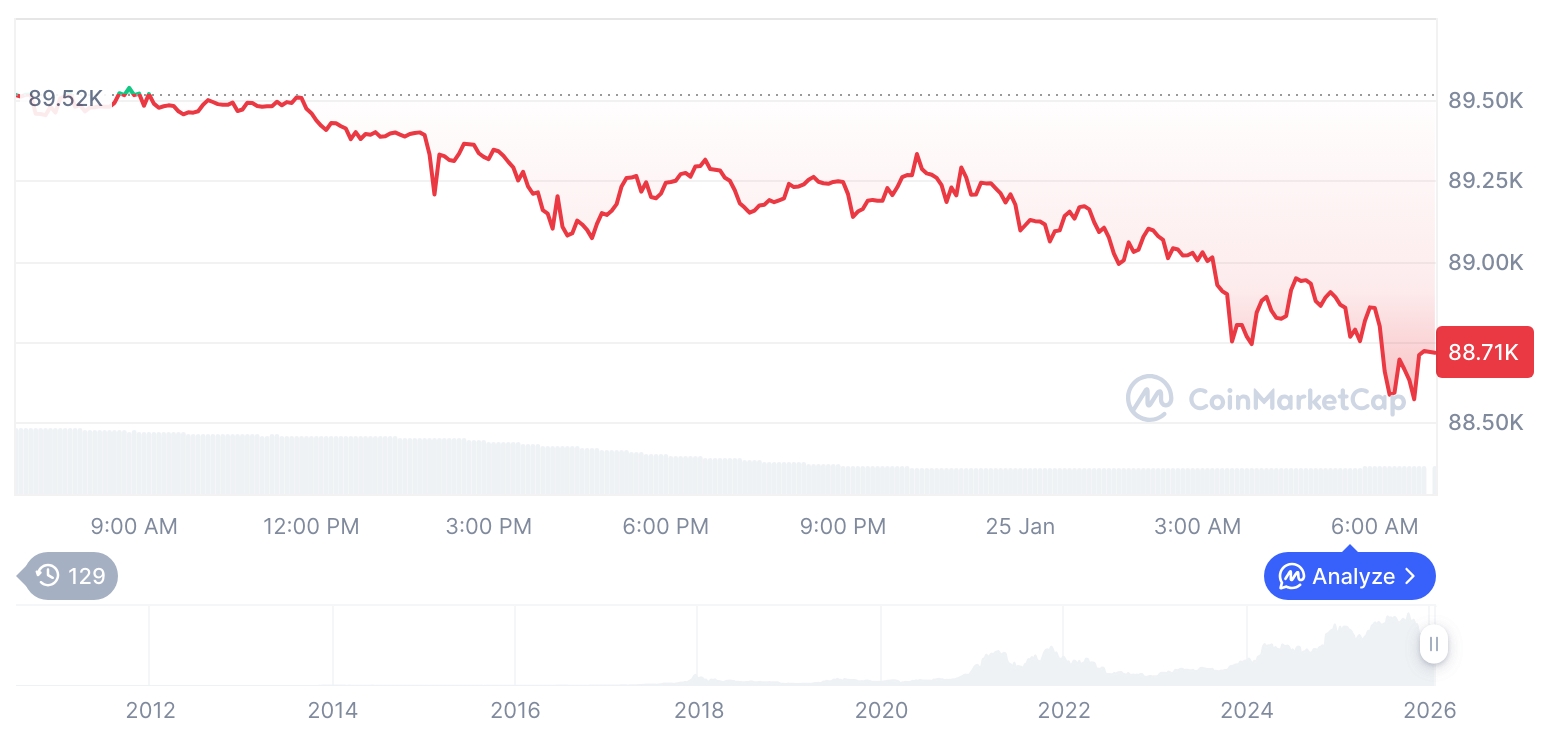The height and width of the screenshot is (732, 1566).
Task: Click the 2014 year marker in the navigator
Action: 333,710
